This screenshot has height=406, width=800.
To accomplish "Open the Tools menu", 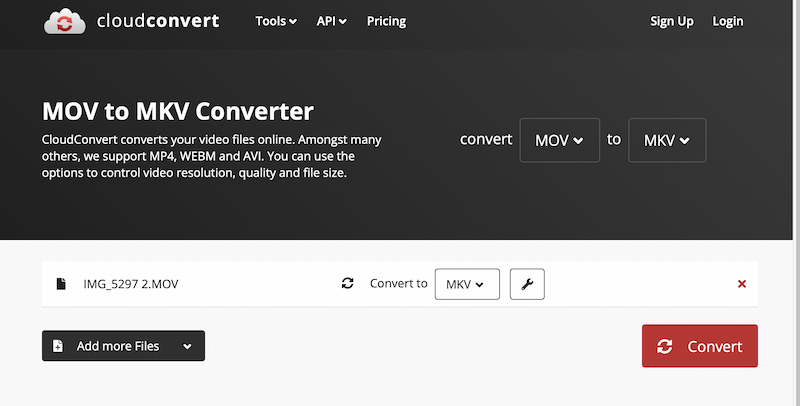I will pos(276,21).
